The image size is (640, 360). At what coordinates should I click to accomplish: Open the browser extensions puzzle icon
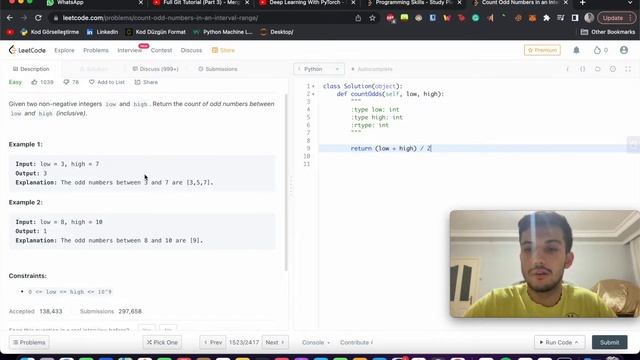pyautogui.click(x=547, y=18)
